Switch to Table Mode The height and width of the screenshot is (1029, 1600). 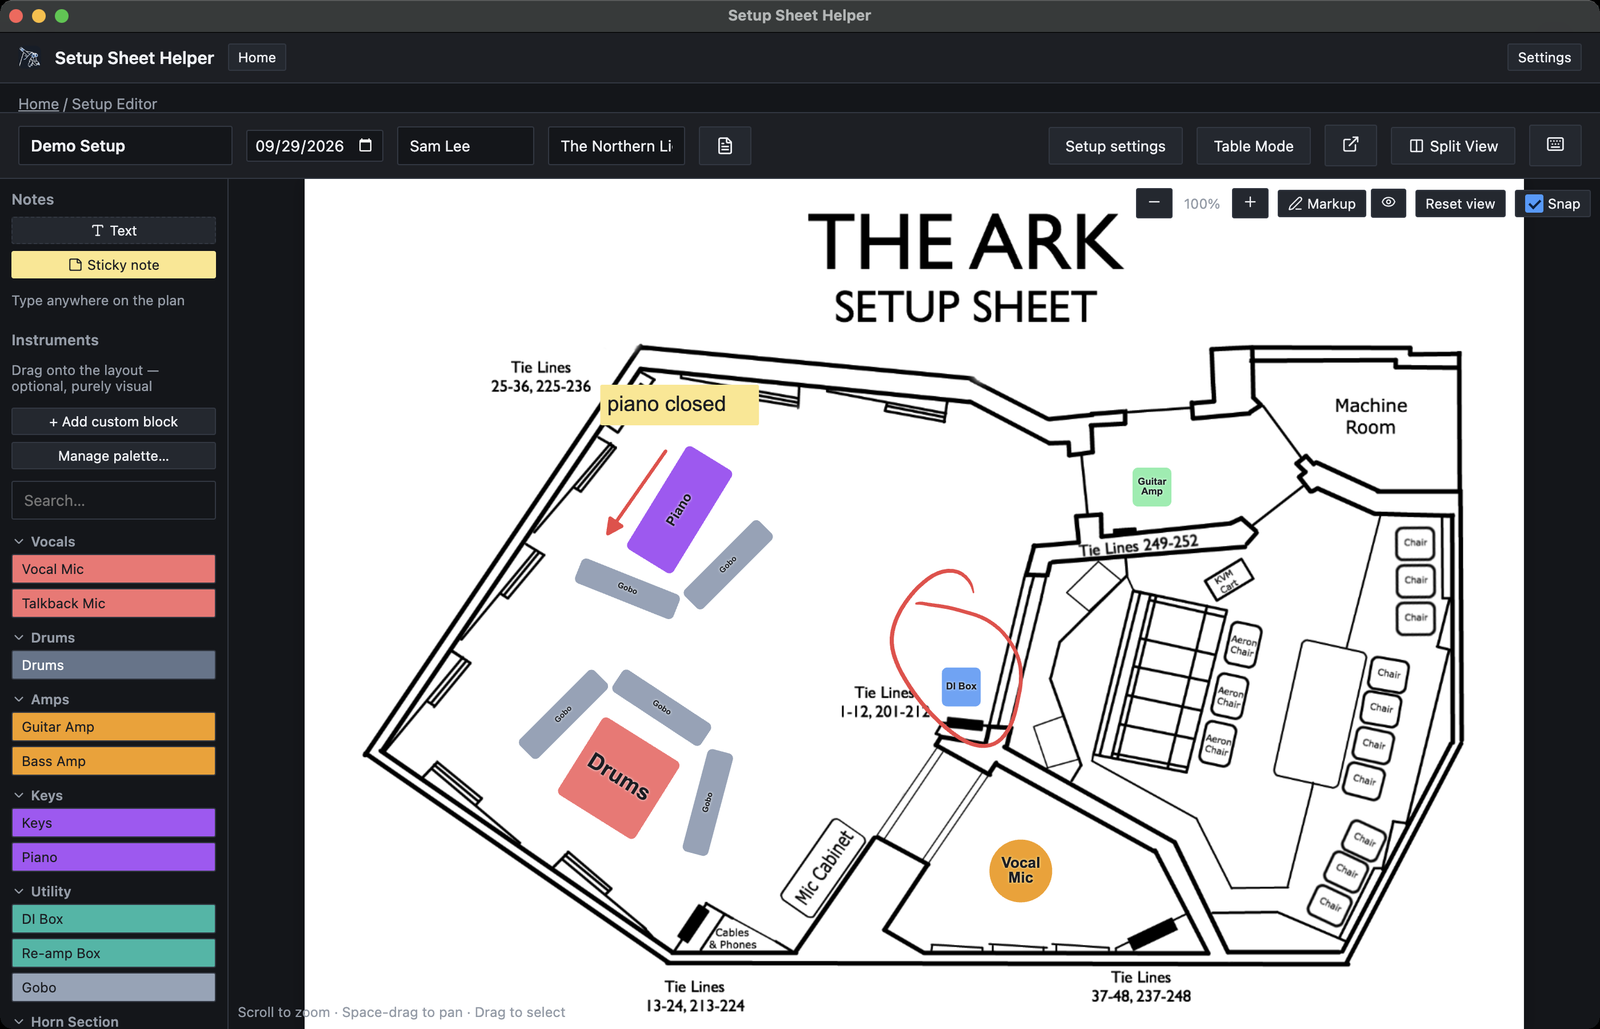[1253, 146]
